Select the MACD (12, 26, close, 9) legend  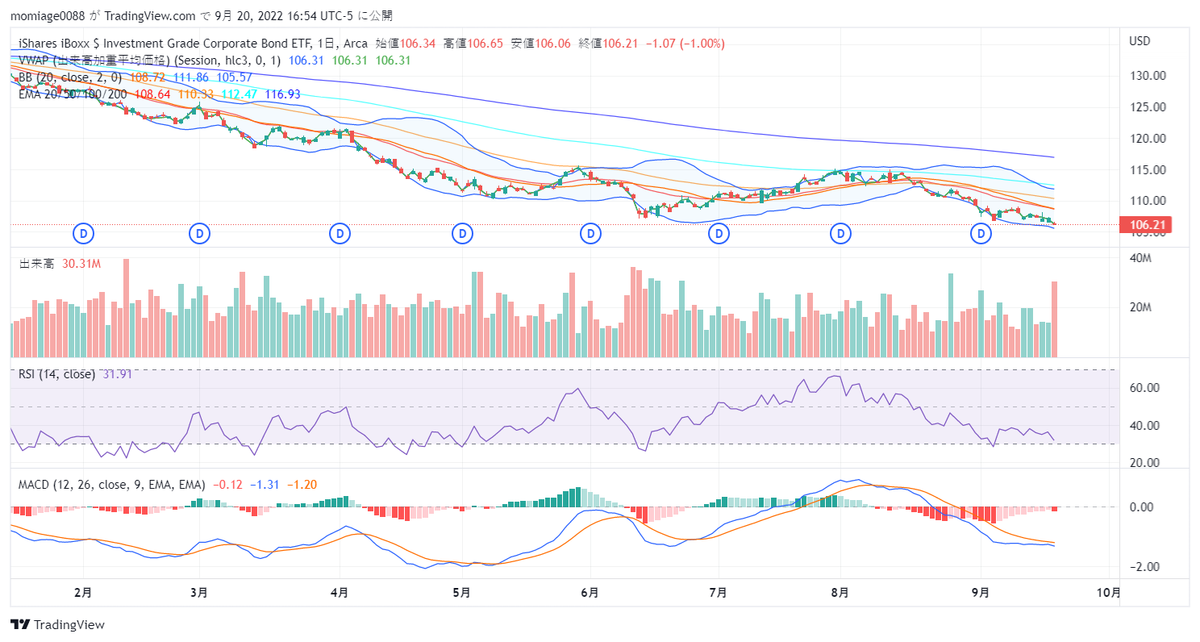click(x=112, y=484)
